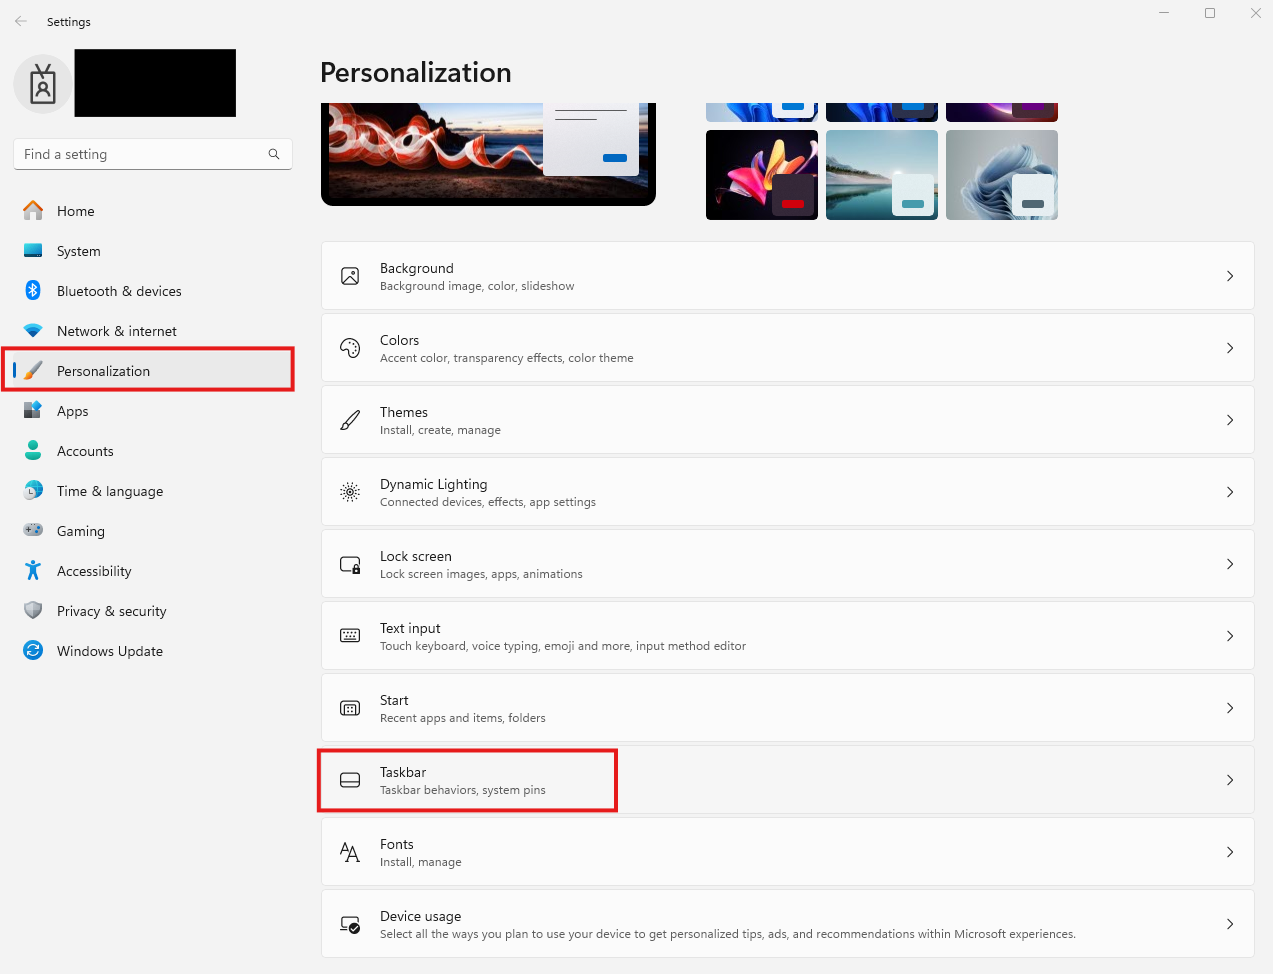Open Accessibility settings category

152,571
